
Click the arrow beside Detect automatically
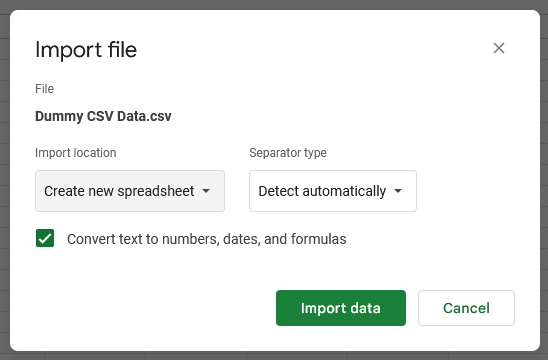point(398,191)
